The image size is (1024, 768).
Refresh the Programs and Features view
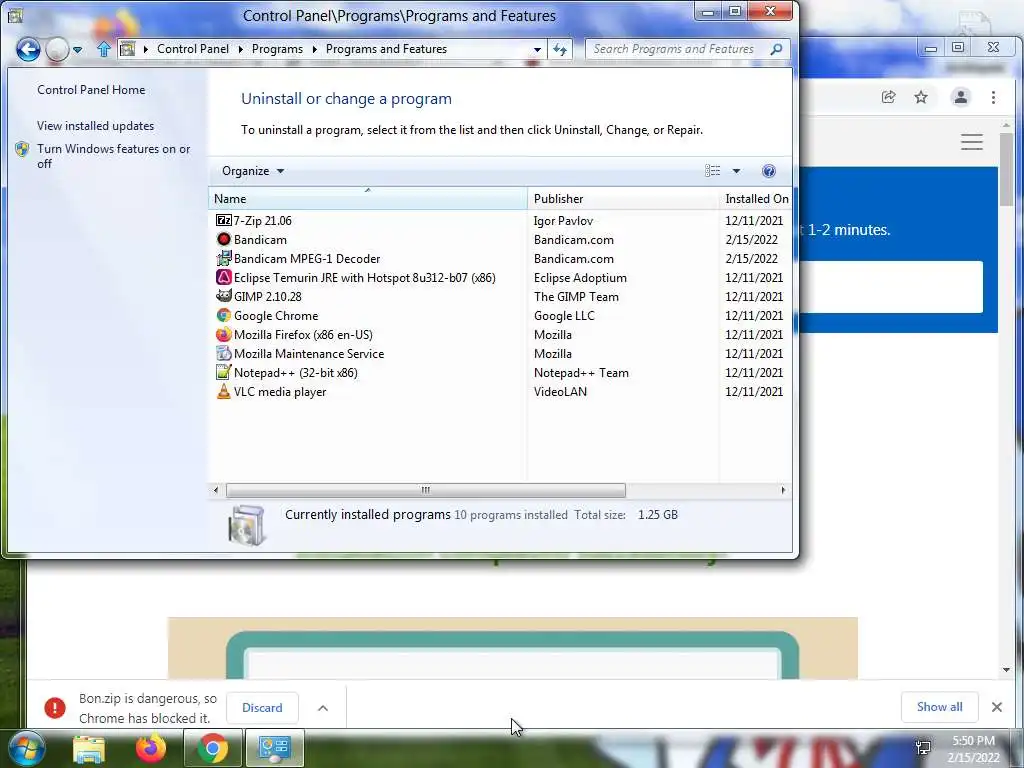(x=560, y=49)
